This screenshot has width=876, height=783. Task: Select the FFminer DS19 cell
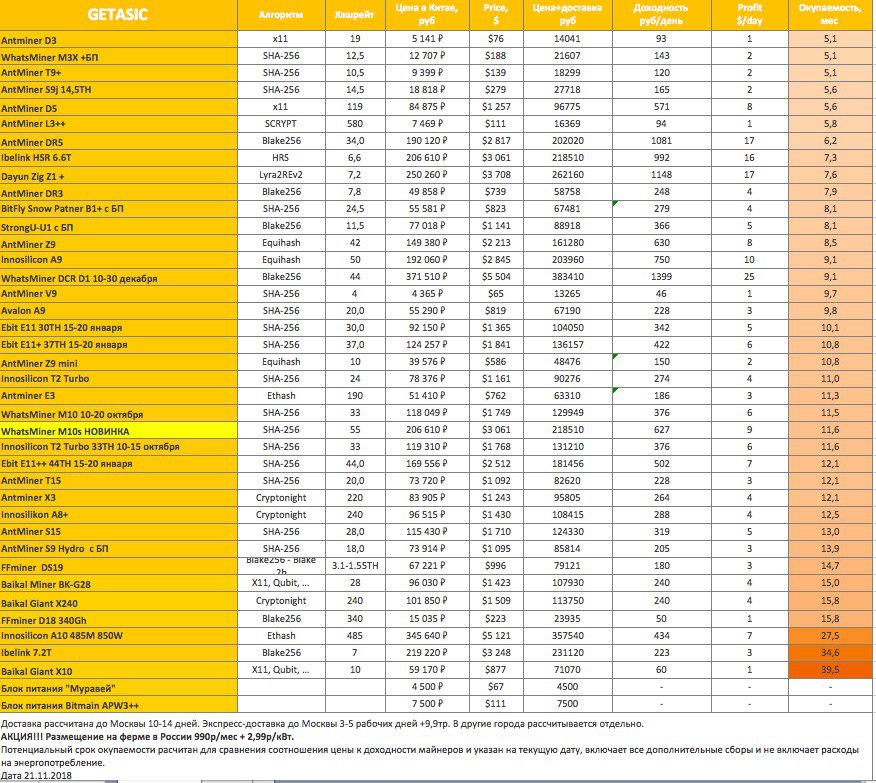point(118,566)
